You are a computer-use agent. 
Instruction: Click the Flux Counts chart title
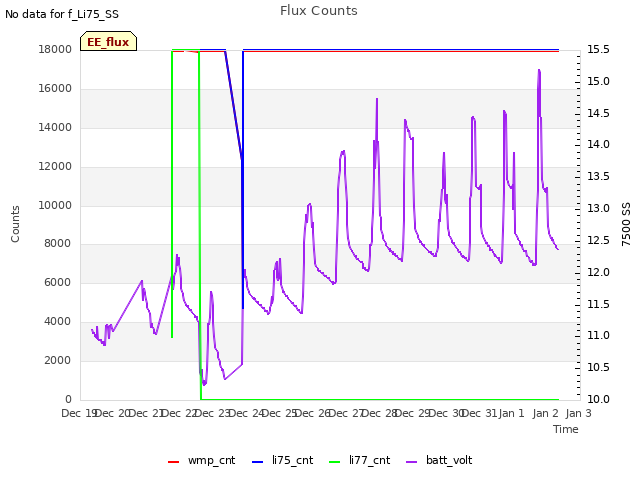(319, 11)
